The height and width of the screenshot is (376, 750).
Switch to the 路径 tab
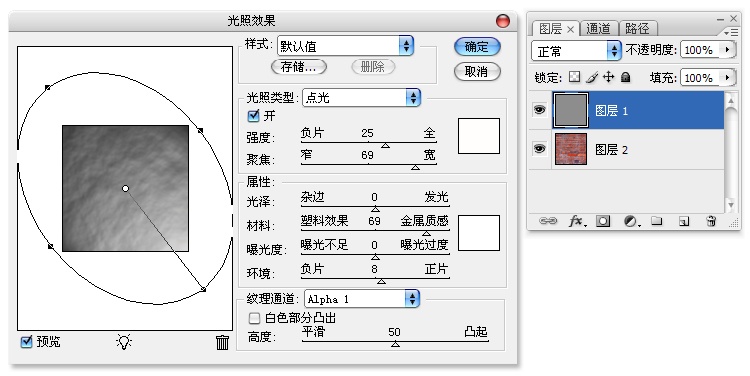coord(637,29)
